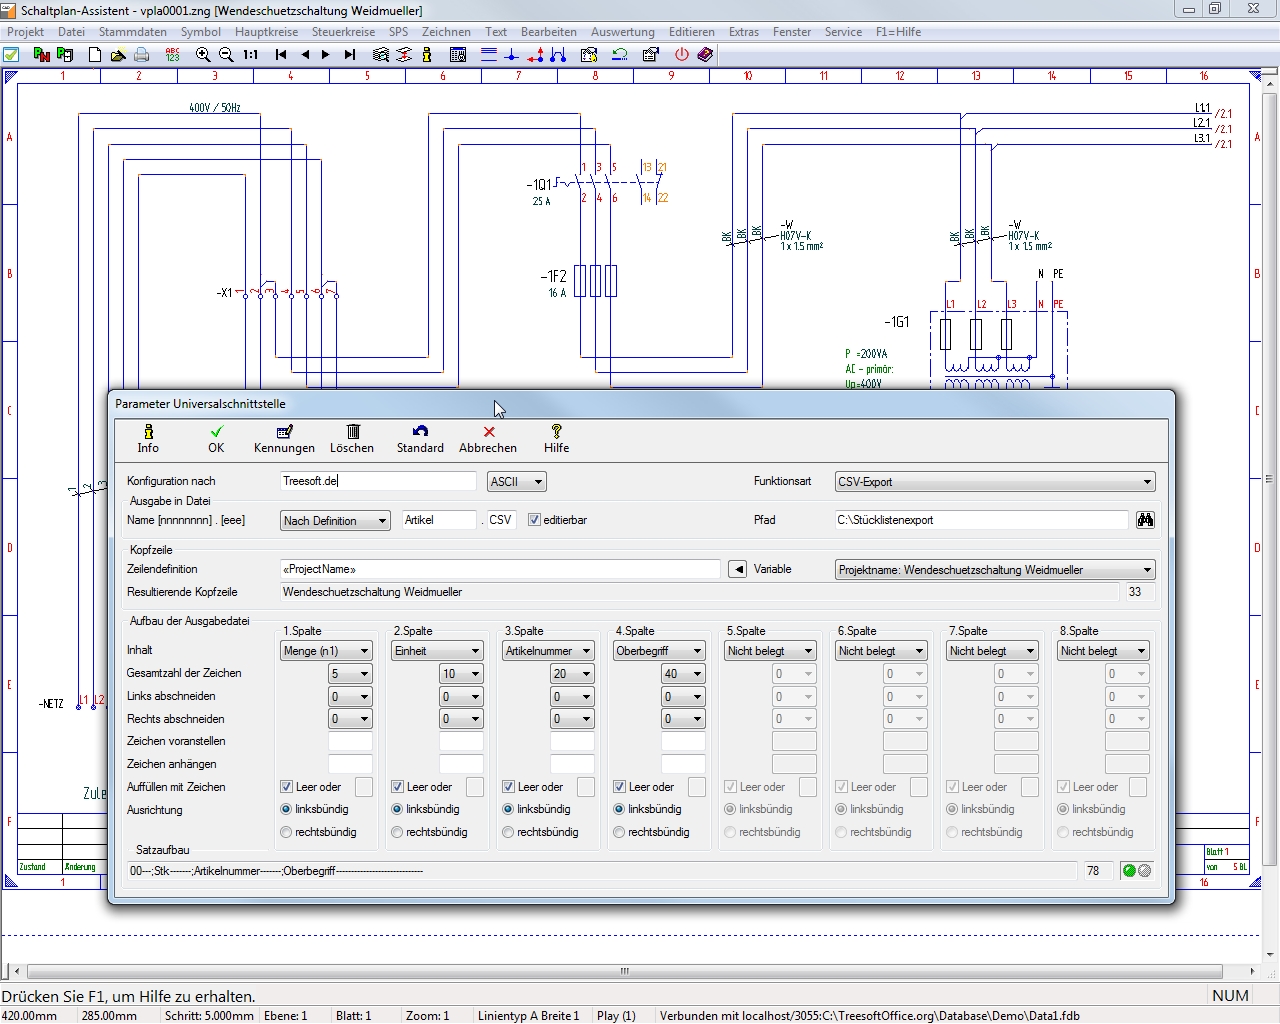
Task: Click the Info icon in dialog
Action: pos(148,438)
